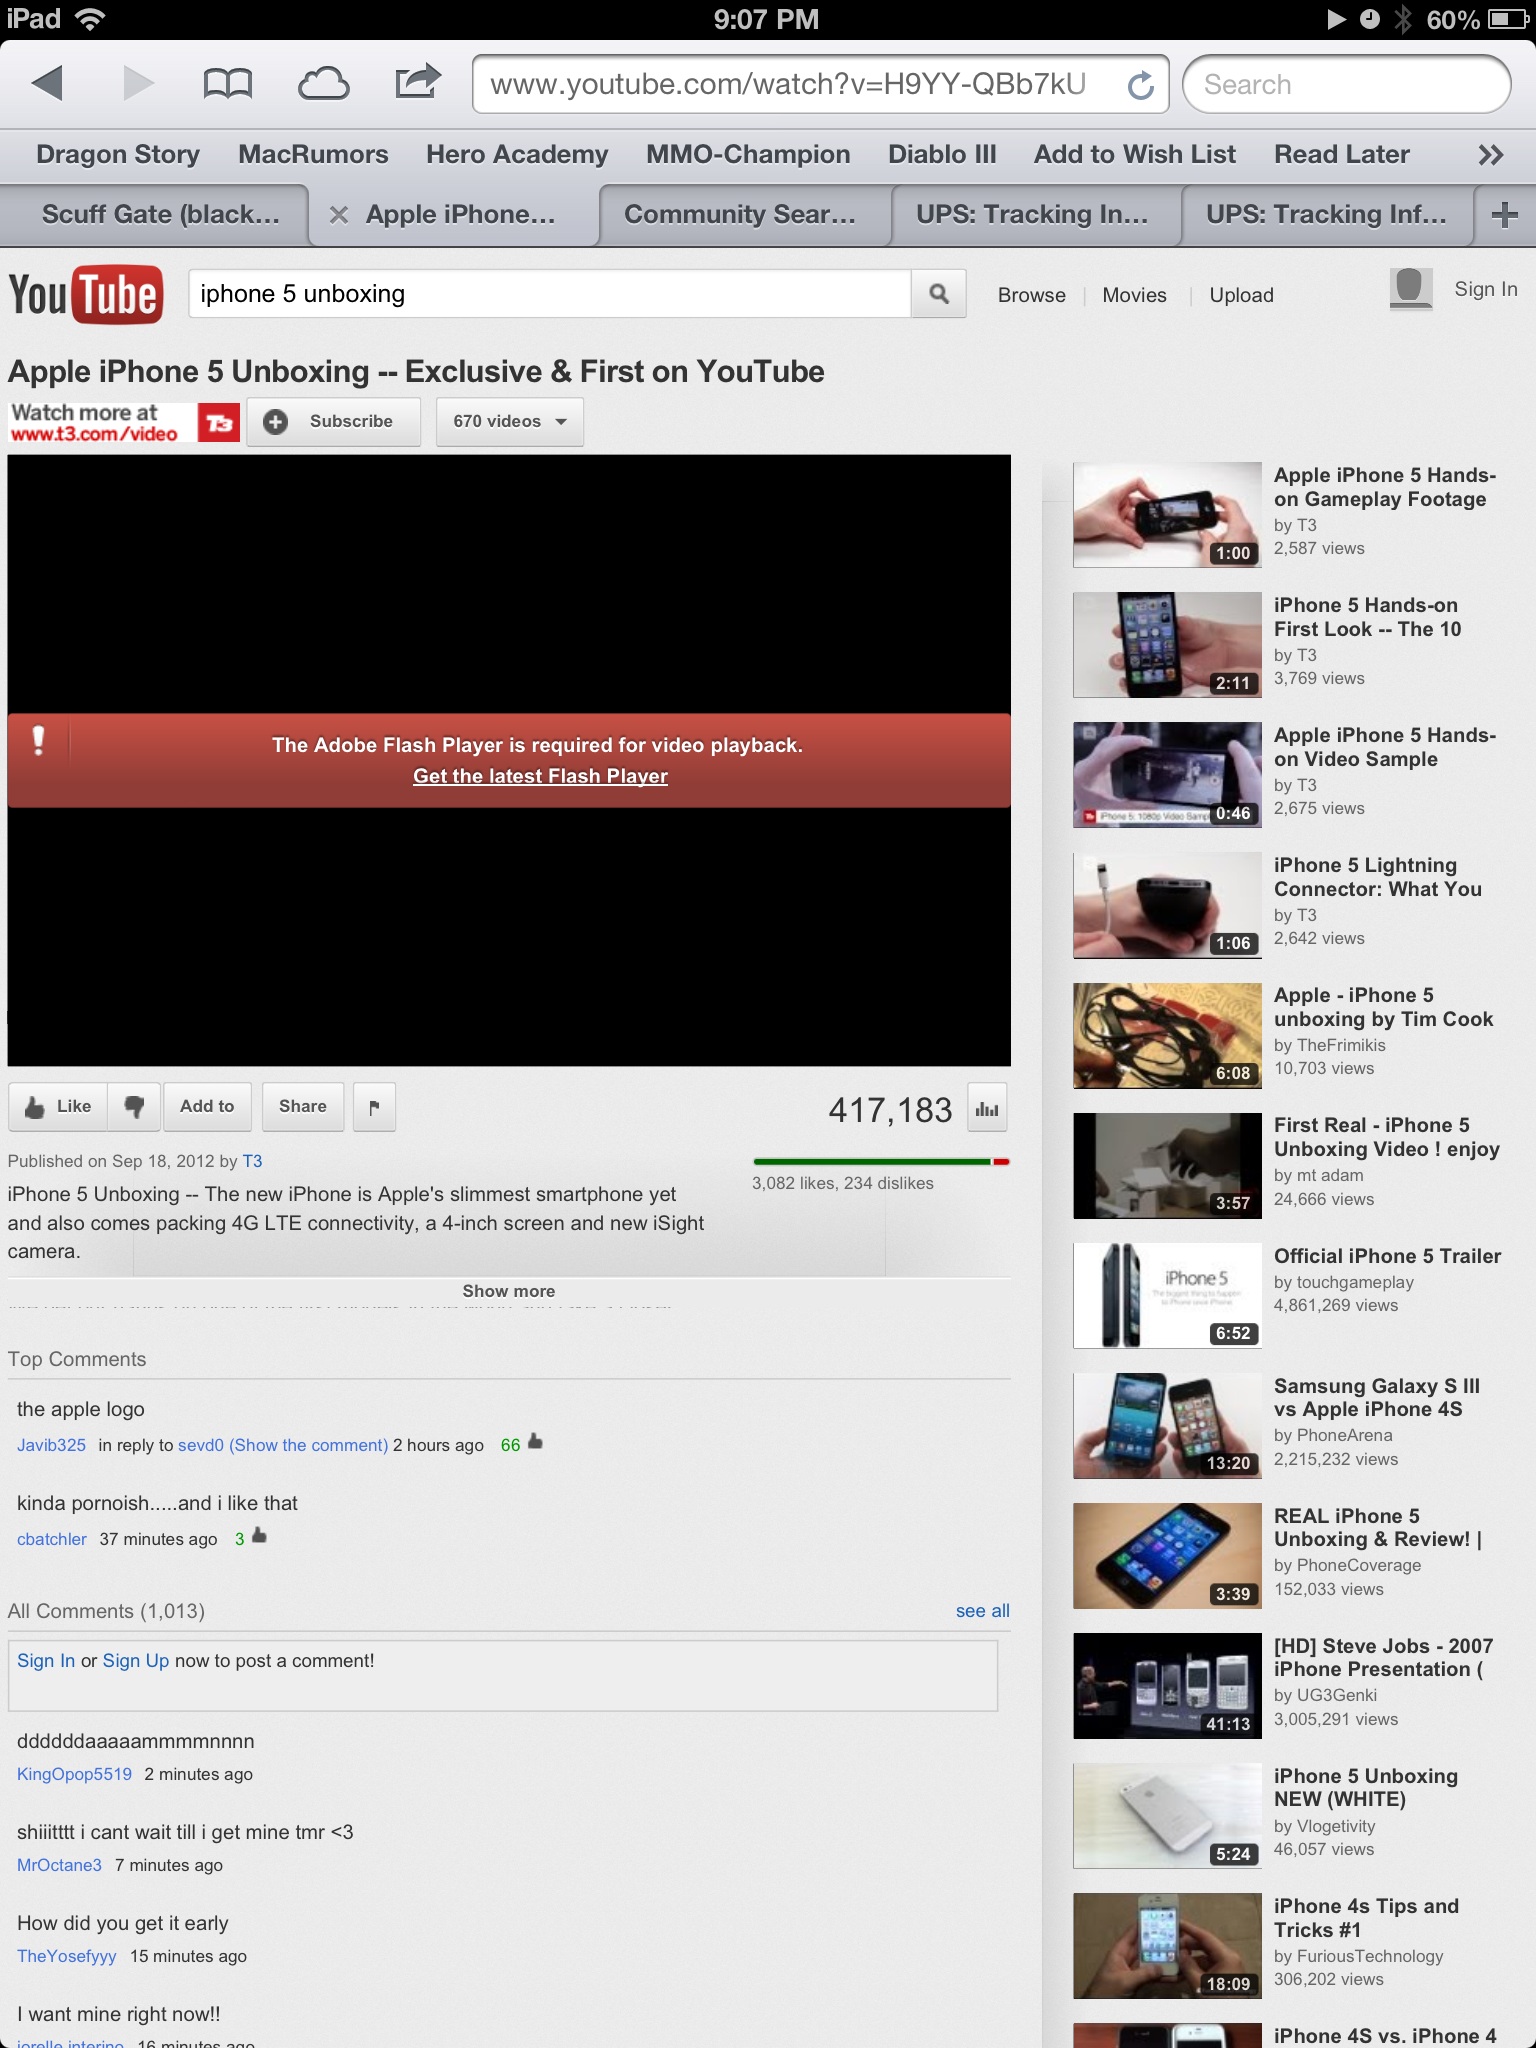
Task: Click see all comments link
Action: click(982, 1611)
